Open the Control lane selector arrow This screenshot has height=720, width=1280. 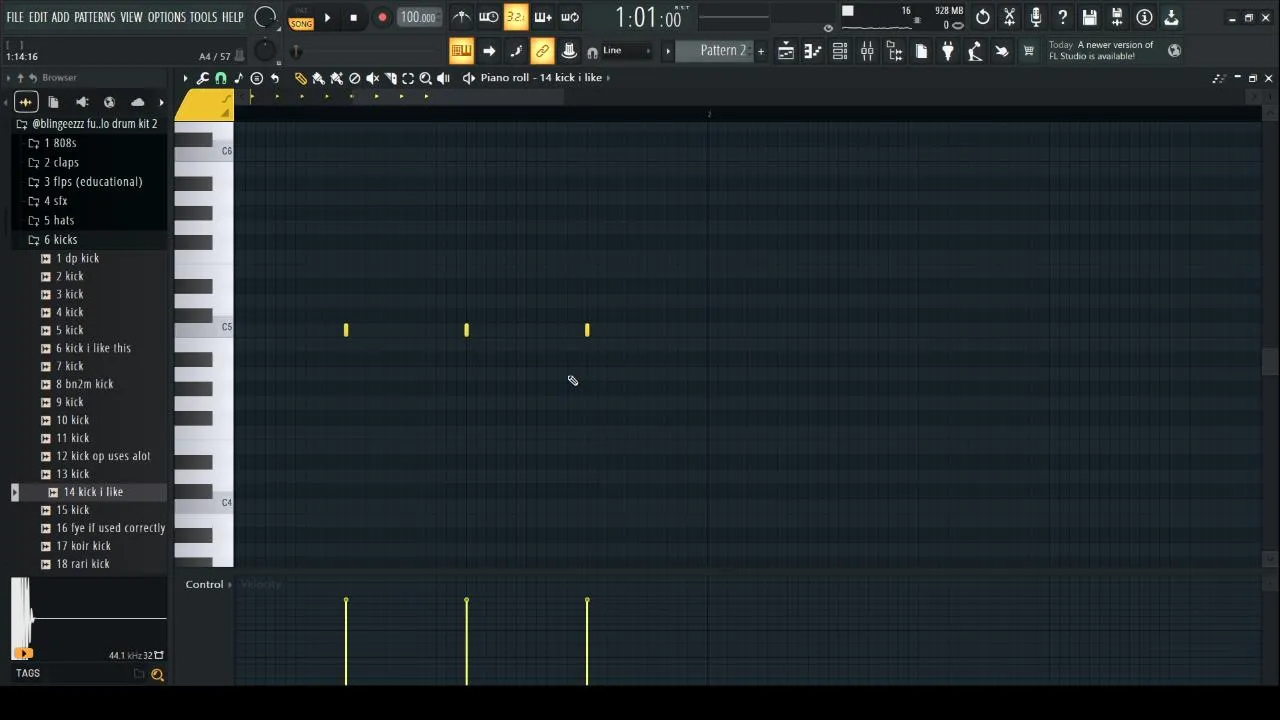[x=230, y=585]
